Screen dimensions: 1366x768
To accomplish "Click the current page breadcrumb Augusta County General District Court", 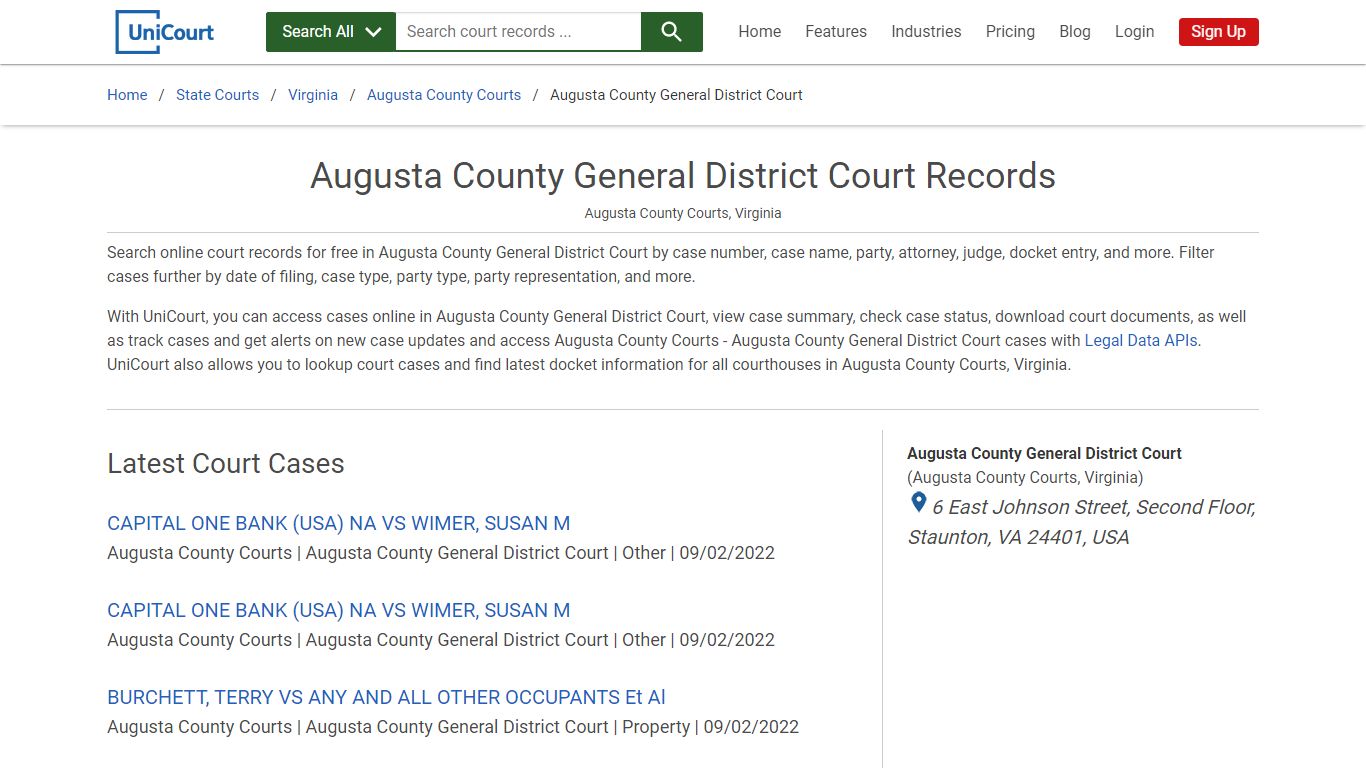I will click(x=676, y=95).
